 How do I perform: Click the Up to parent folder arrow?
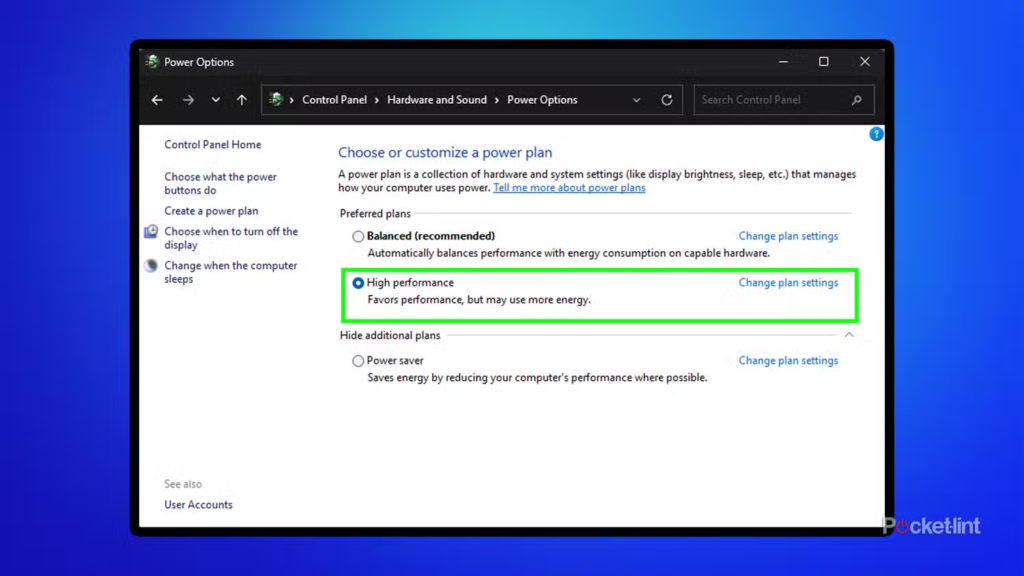coord(242,100)
